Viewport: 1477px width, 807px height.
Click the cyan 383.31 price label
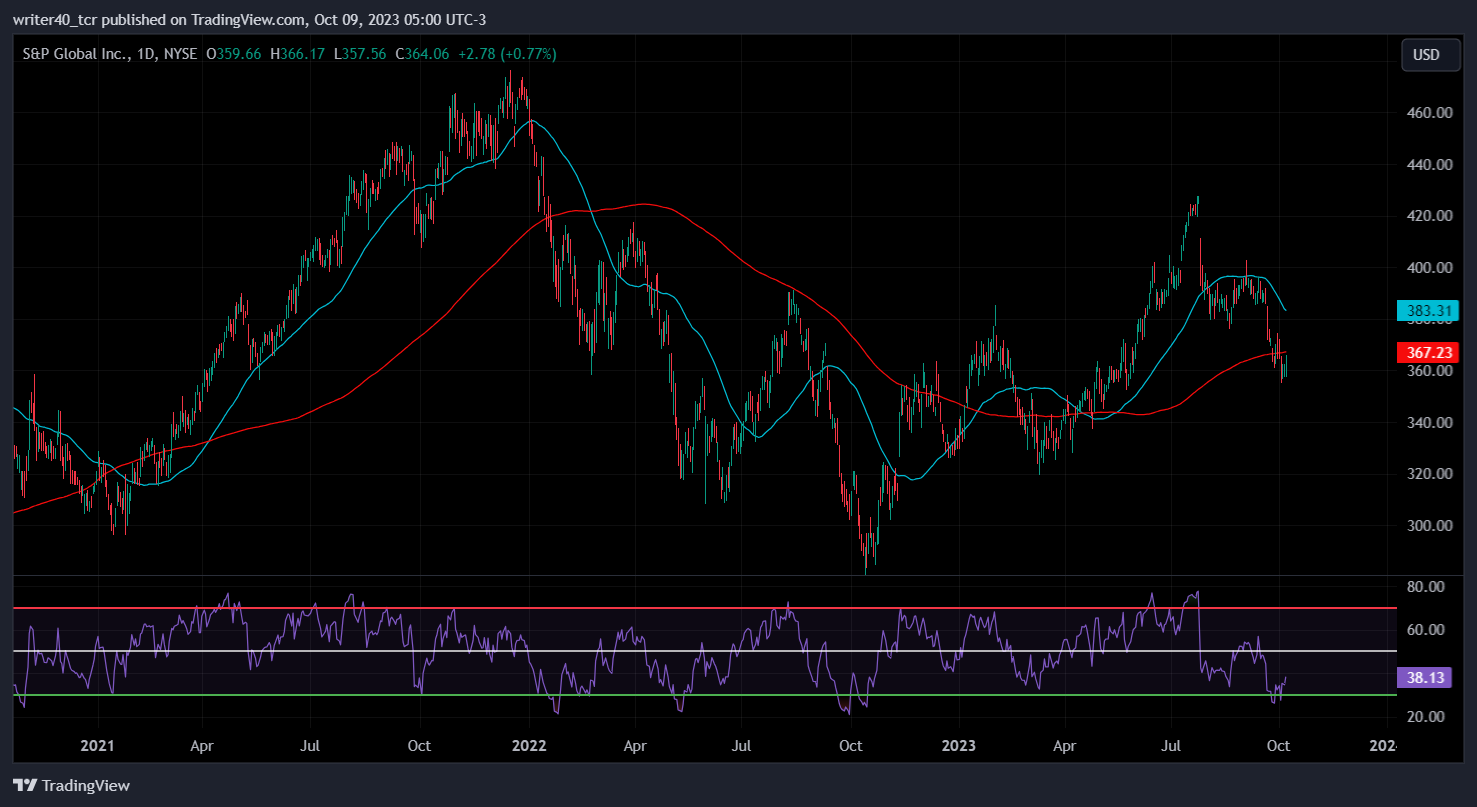click(1430, 311)
